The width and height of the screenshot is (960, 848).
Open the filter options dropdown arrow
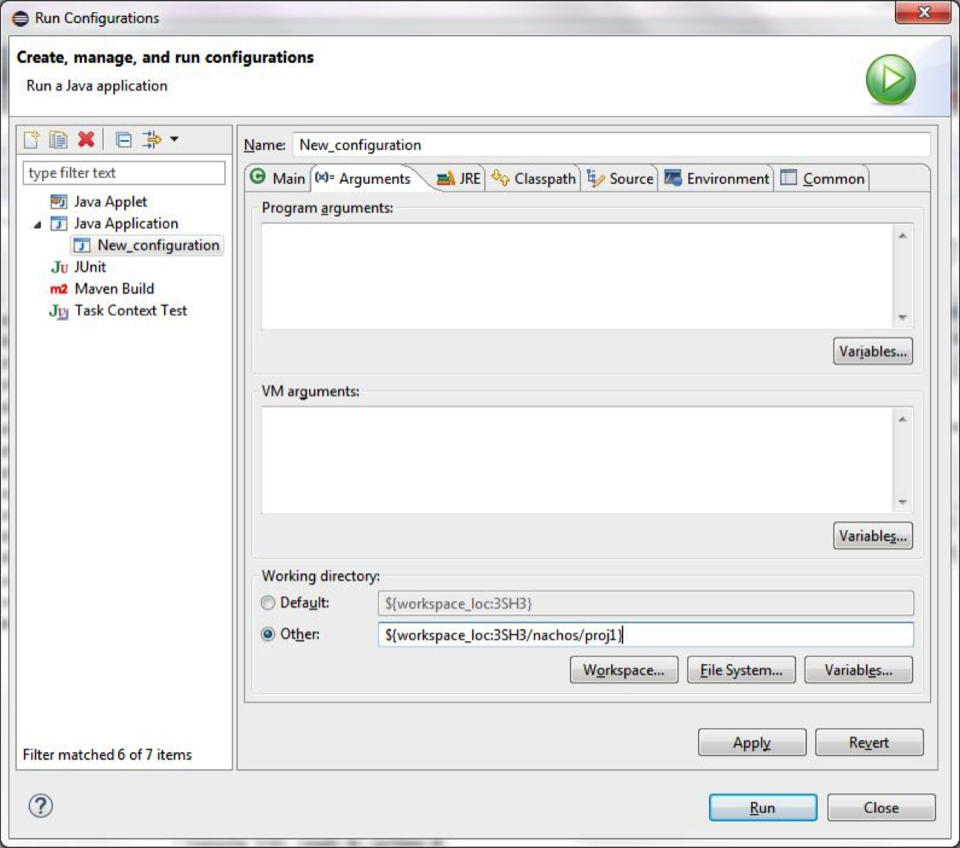(174, 139)
